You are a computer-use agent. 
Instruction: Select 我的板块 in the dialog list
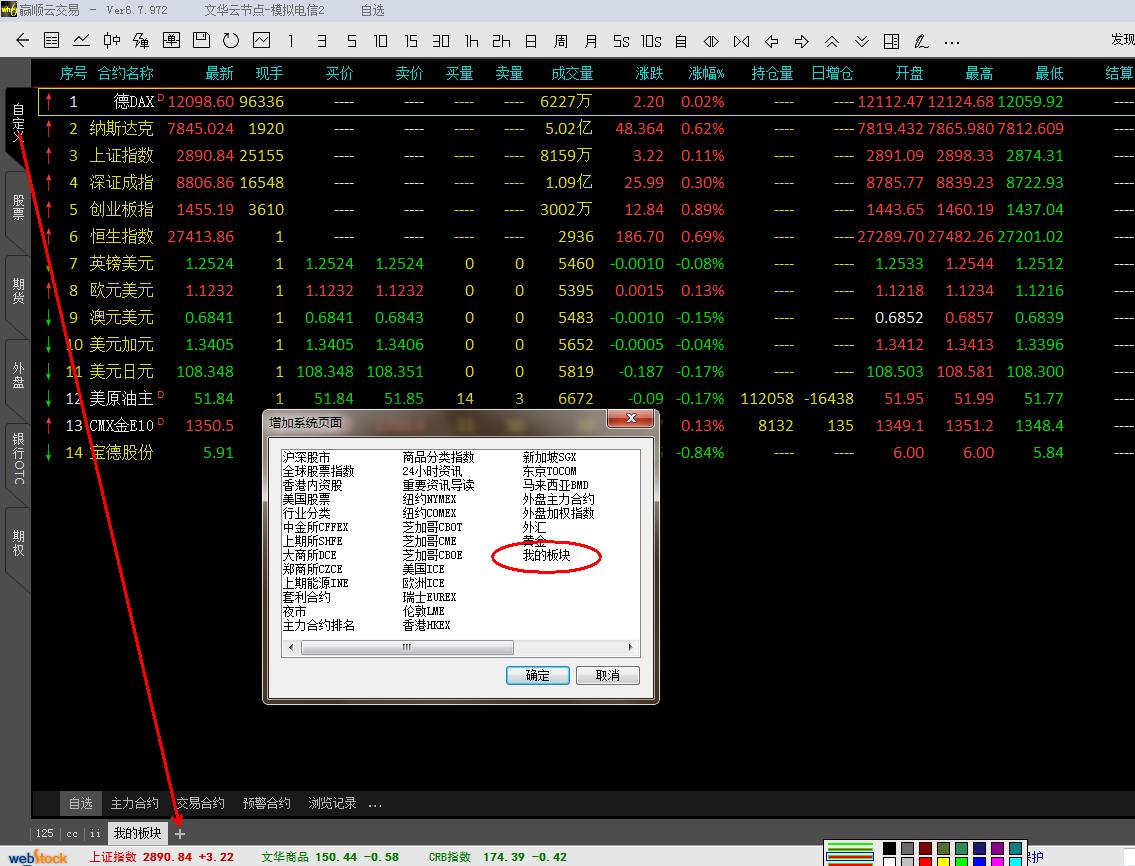click(x=546, y=555)
